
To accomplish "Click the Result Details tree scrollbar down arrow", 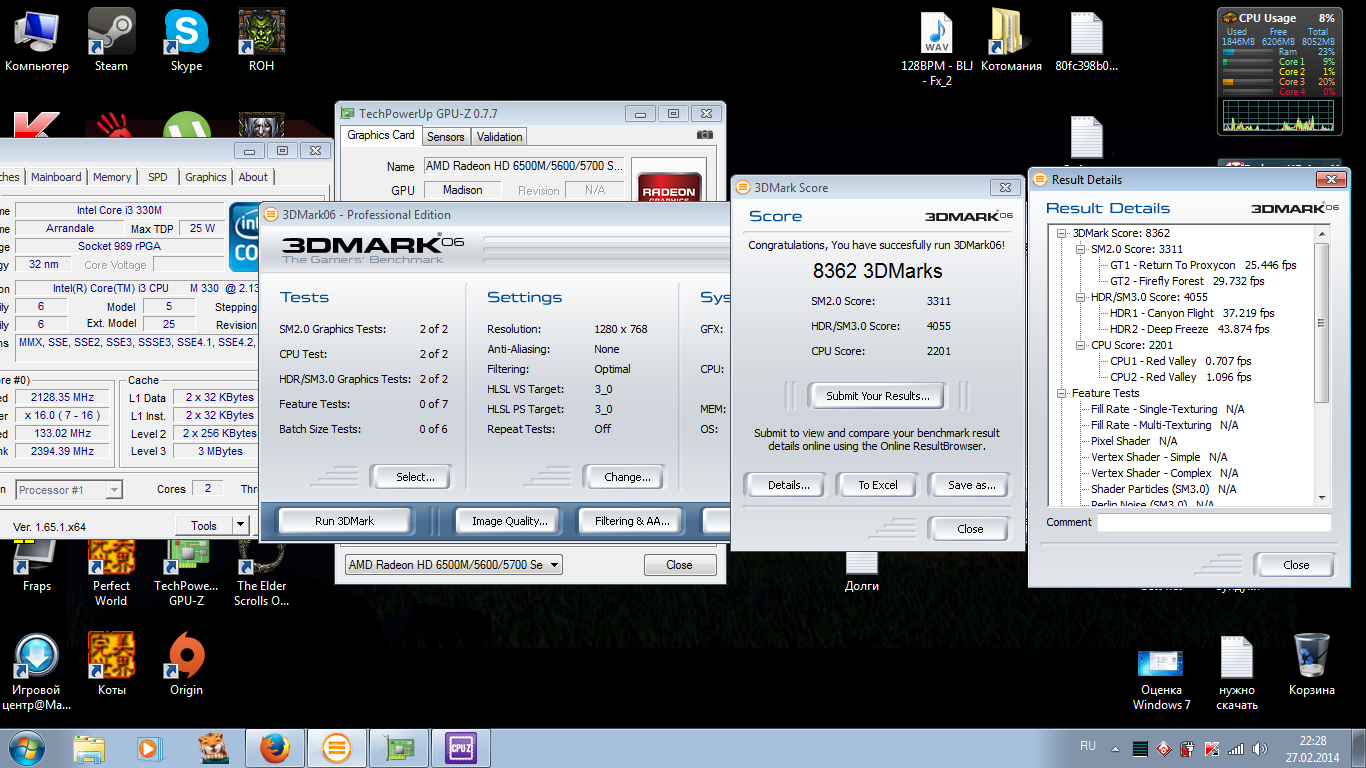I will coord(1322,497).
